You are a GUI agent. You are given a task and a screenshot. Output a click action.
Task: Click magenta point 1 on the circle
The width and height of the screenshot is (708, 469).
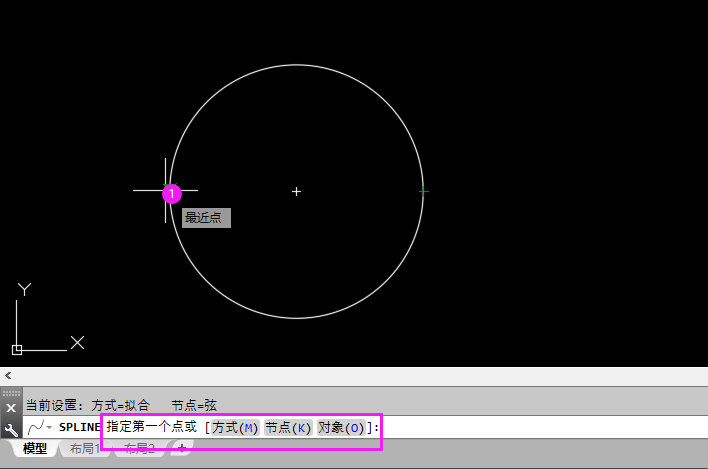coord(172,194)
